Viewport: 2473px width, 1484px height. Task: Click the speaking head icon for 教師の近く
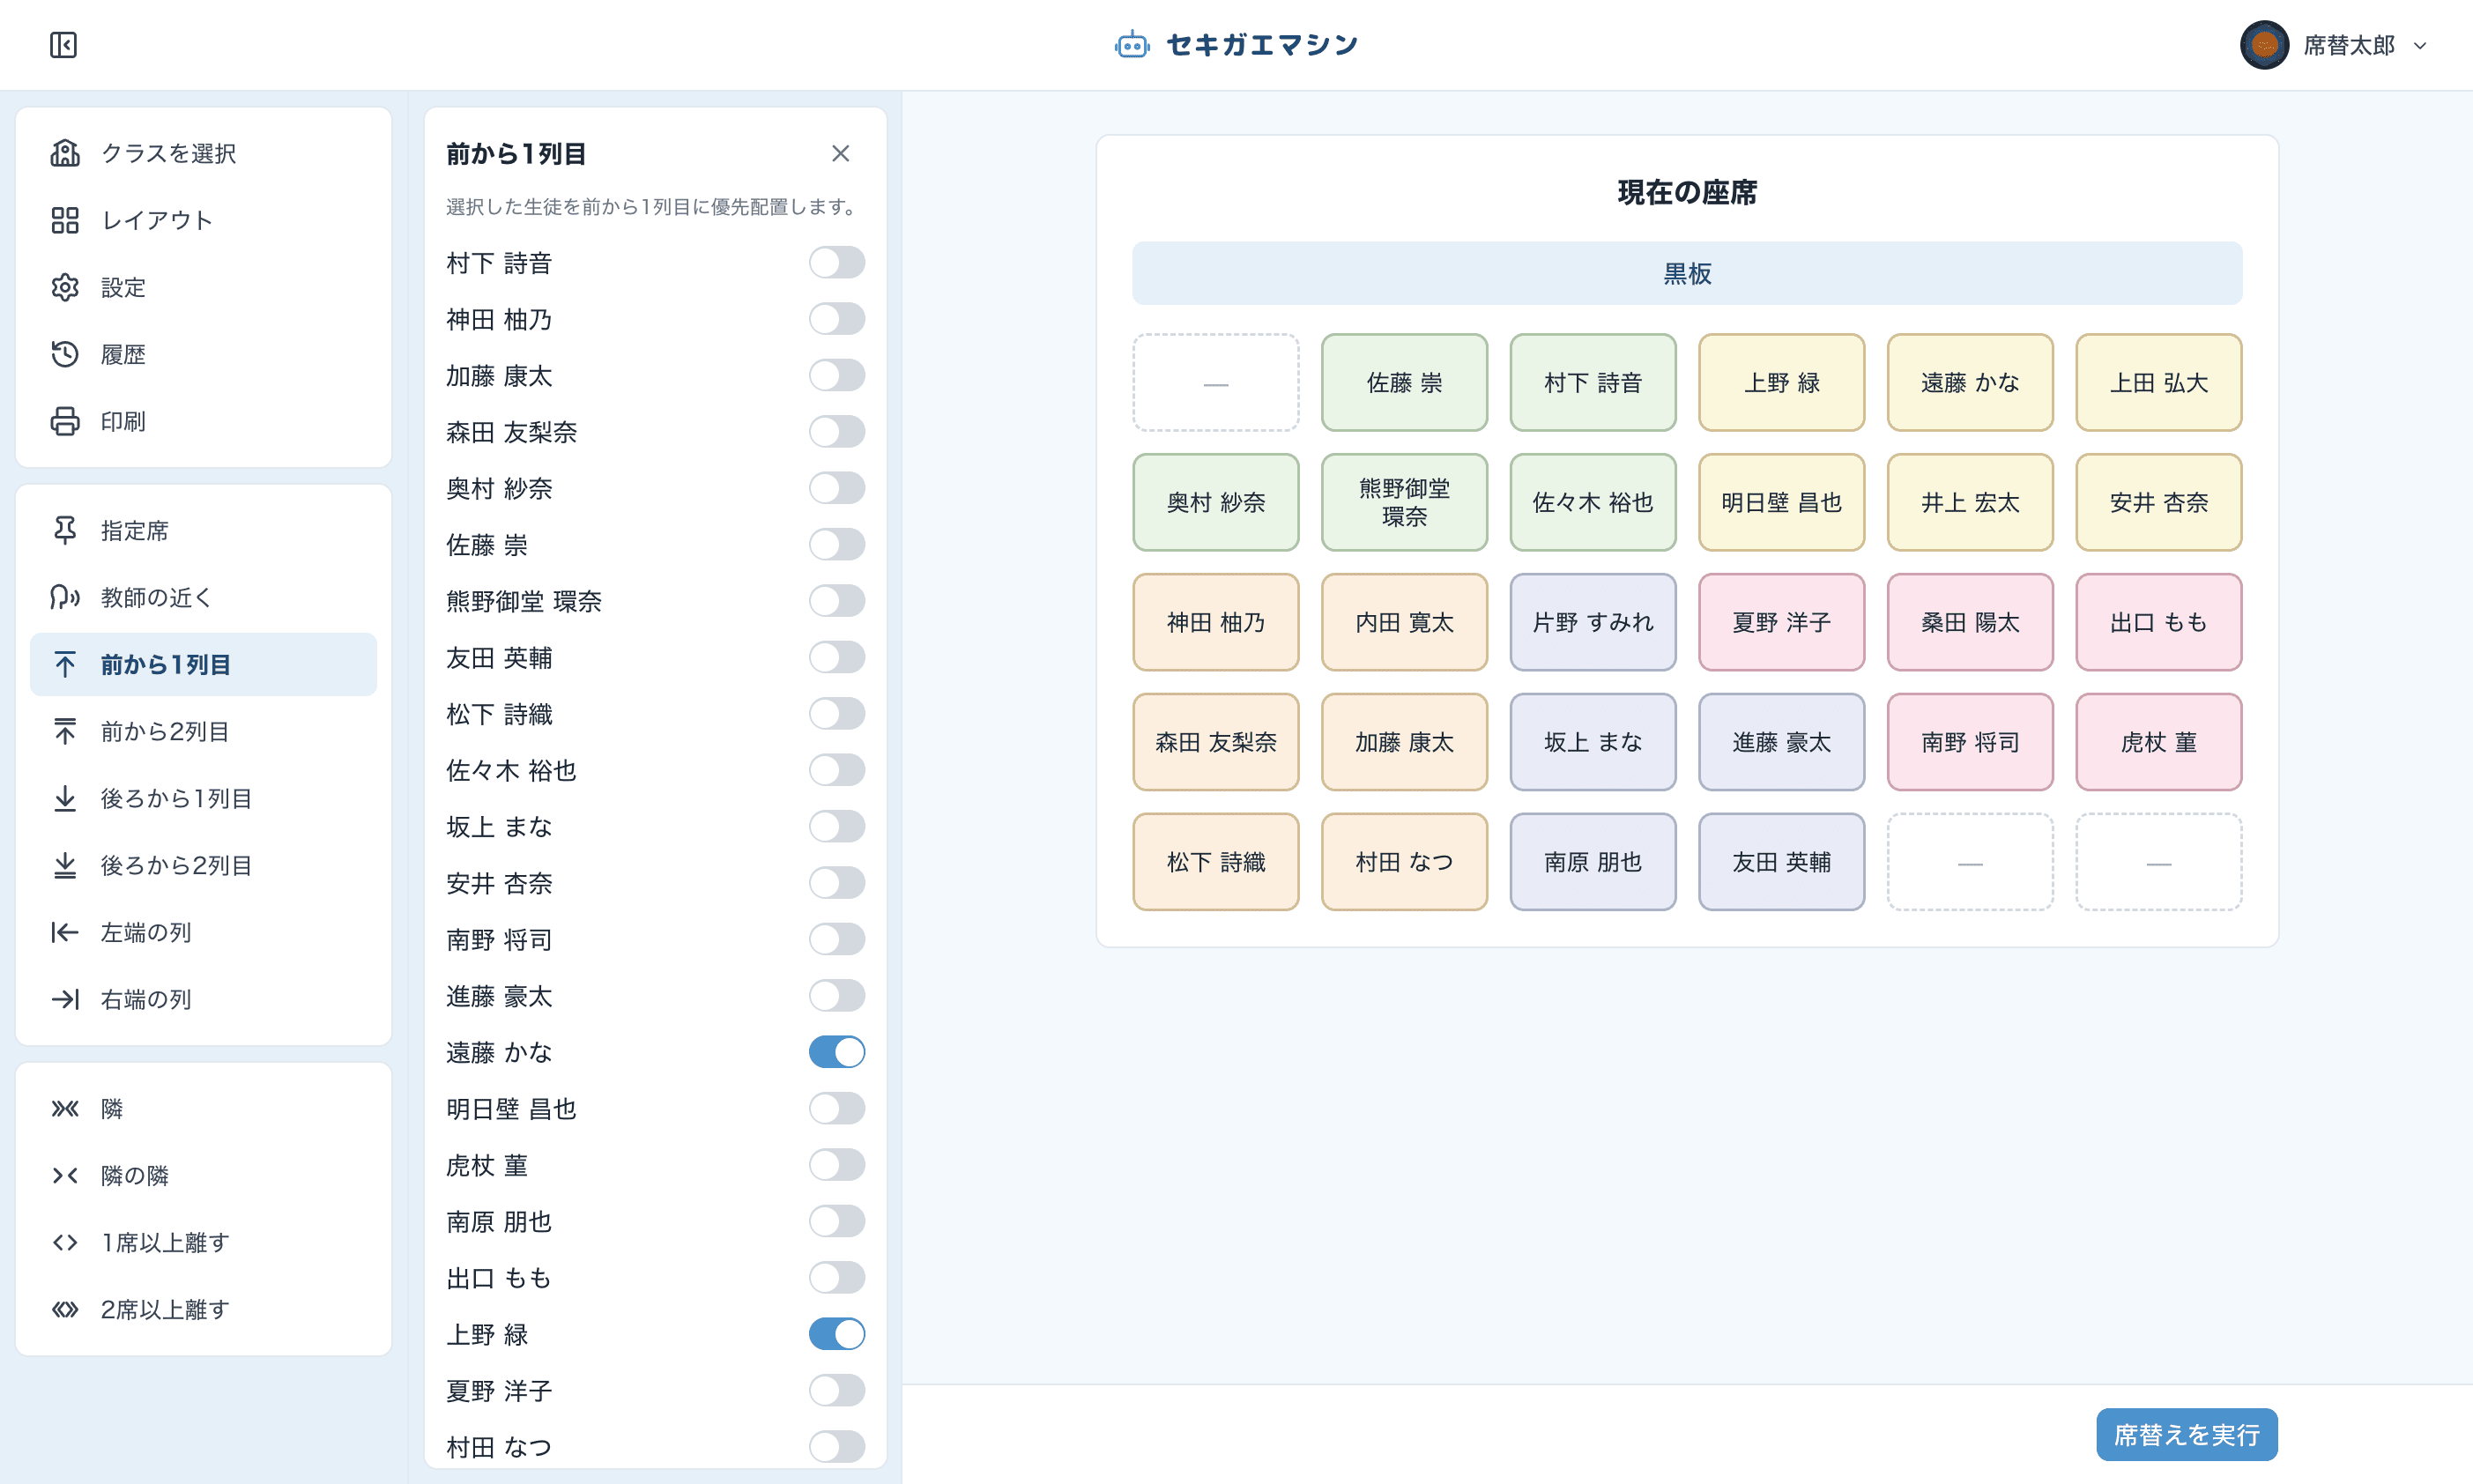[x=65, y=597]
